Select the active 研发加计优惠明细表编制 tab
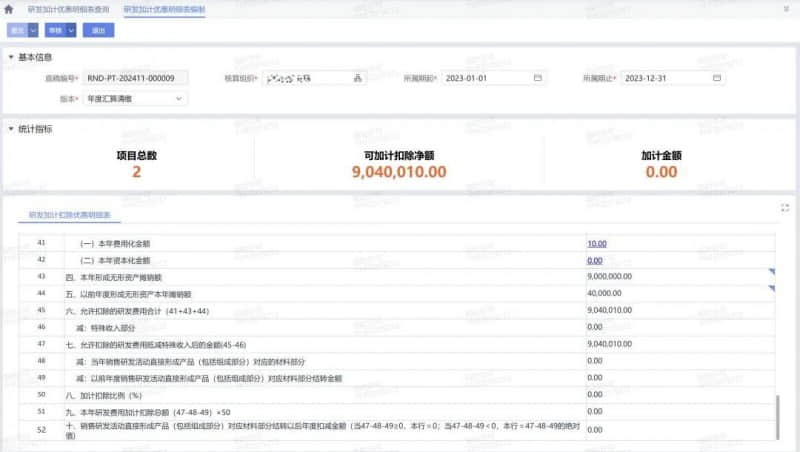Screen dimensions: 800x452 [164, 9]
